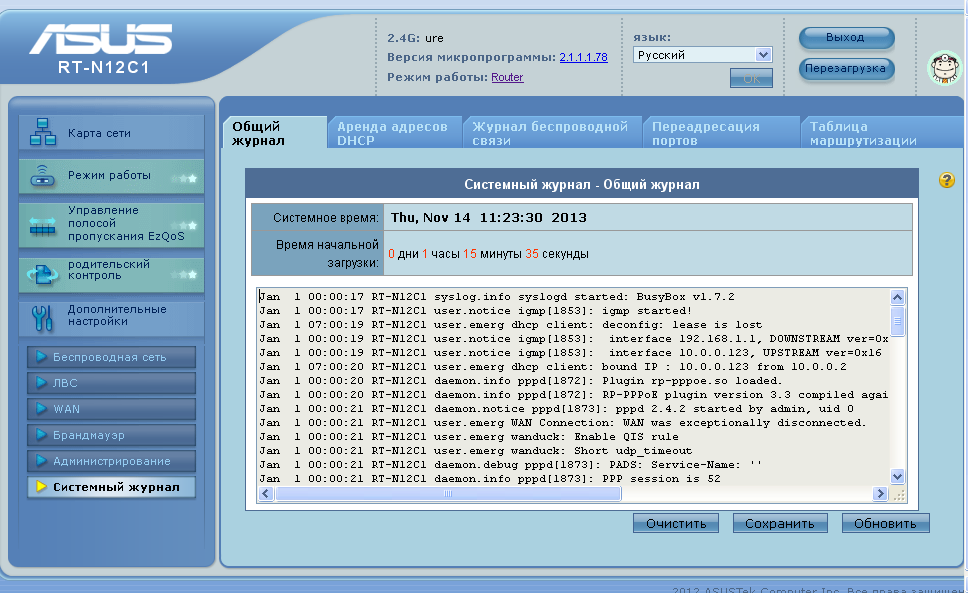Click the Network Map (Карта сети) icon
Screen dimensions: 968x593
click(x=43, y=133)
